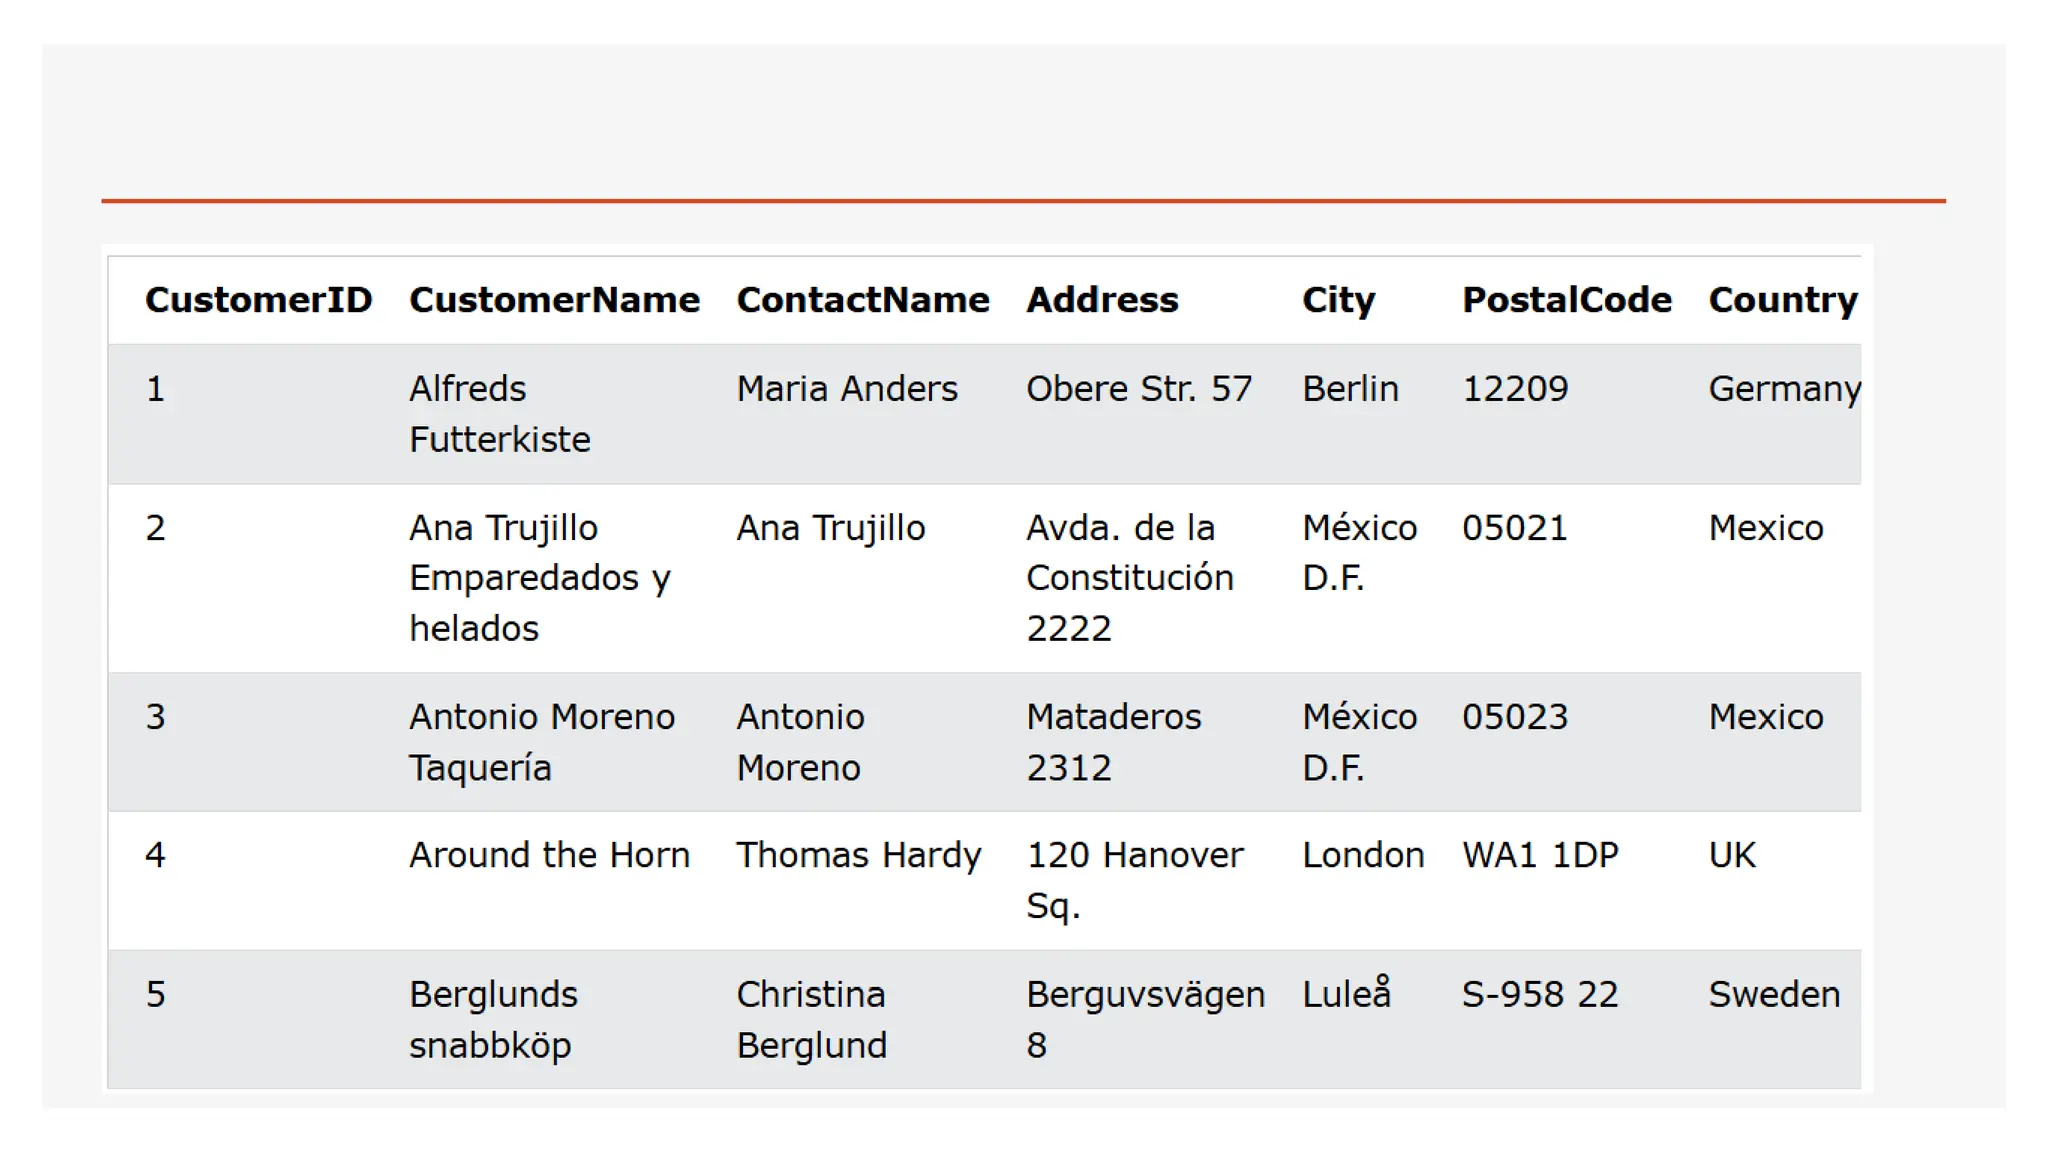Click the Mataderos 2312 address cell
Image resolution: width=2048 pixels, height=1152 pixels.
click(x=1113, y=742)
